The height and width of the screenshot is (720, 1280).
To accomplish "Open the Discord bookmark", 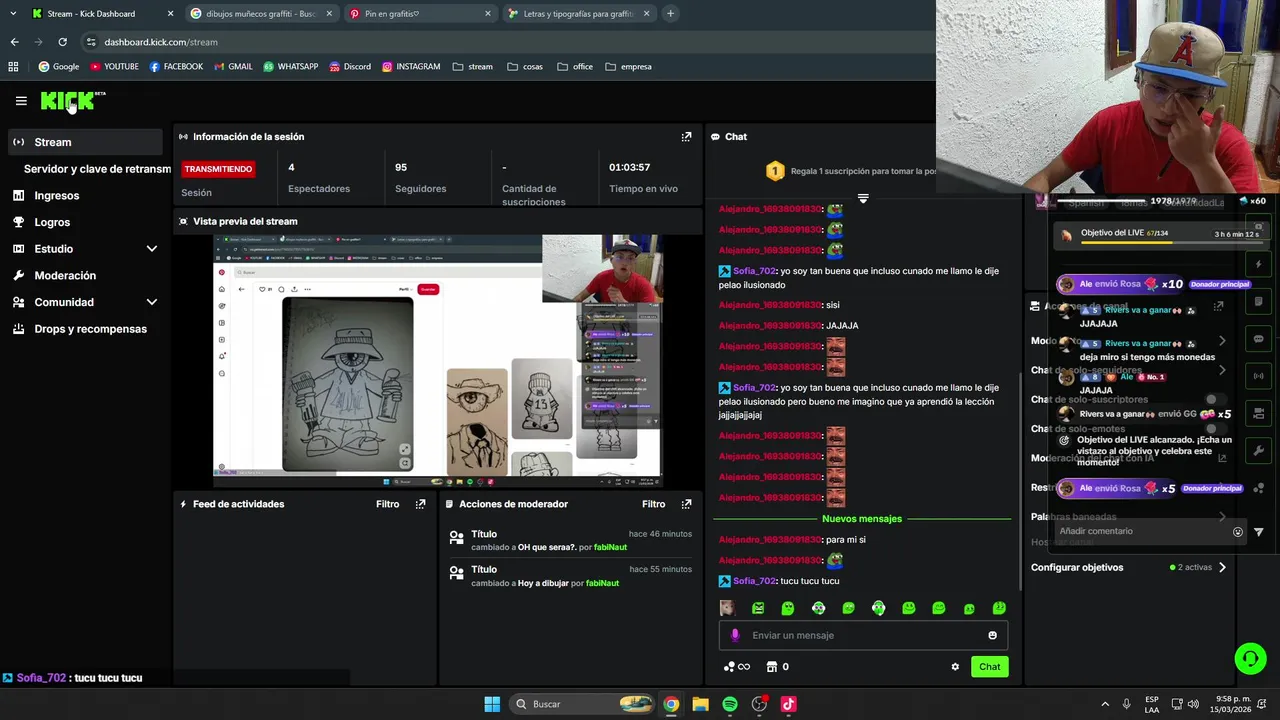I will (x=349, y=67).
